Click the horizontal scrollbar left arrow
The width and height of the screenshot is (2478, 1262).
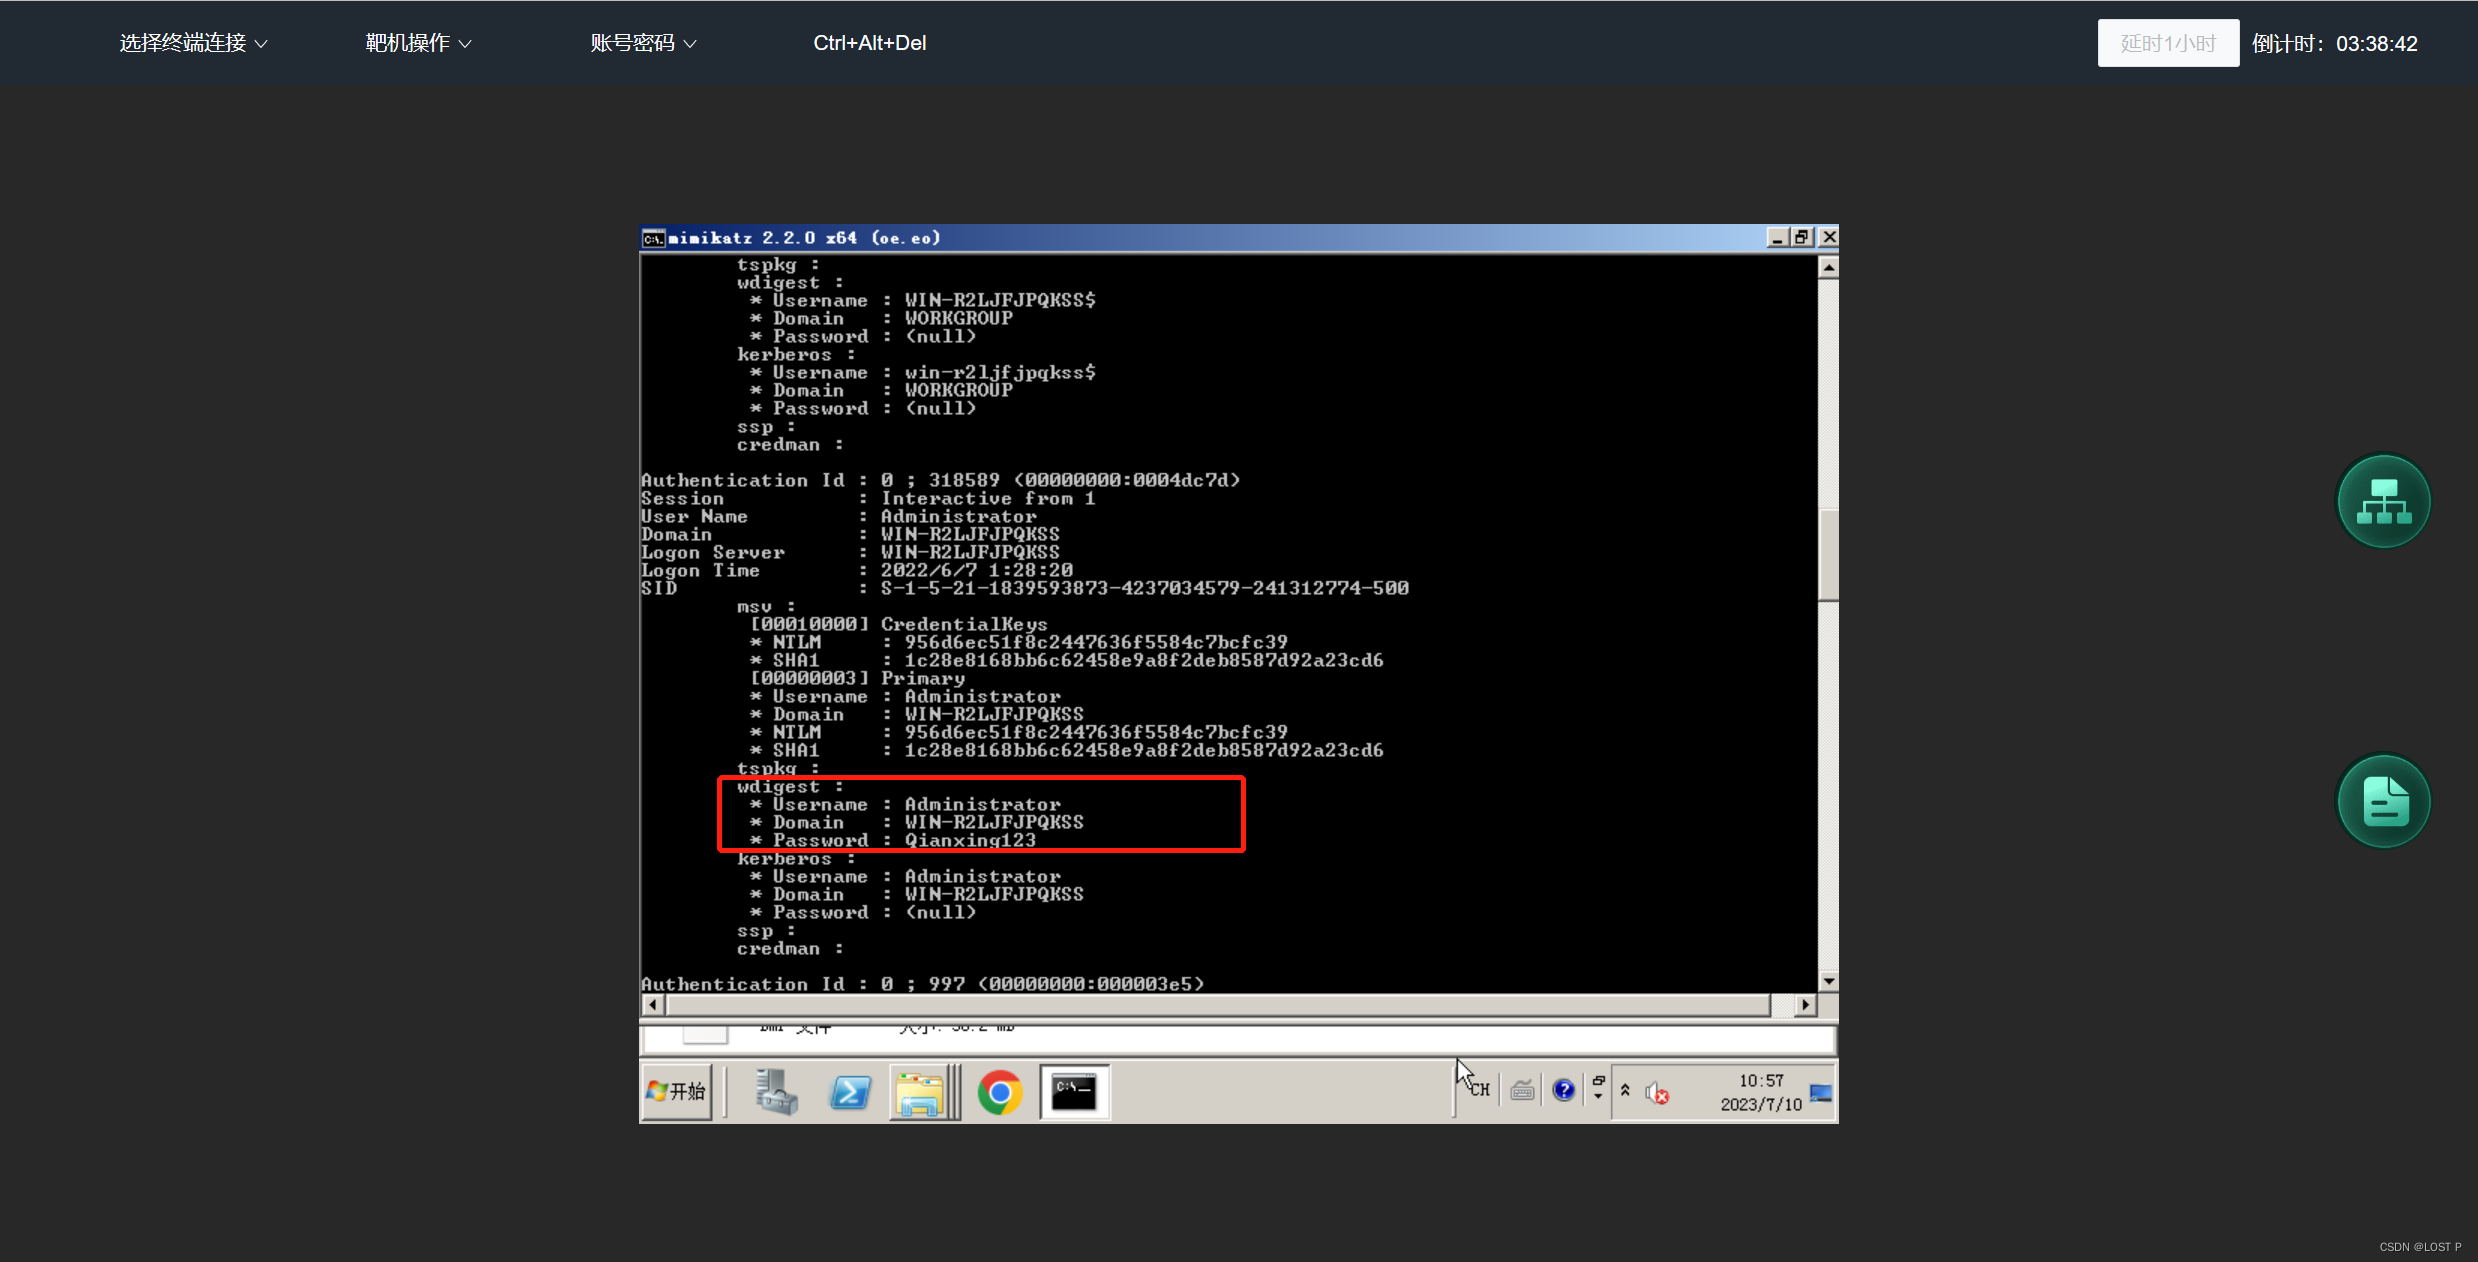point(652,1004)
